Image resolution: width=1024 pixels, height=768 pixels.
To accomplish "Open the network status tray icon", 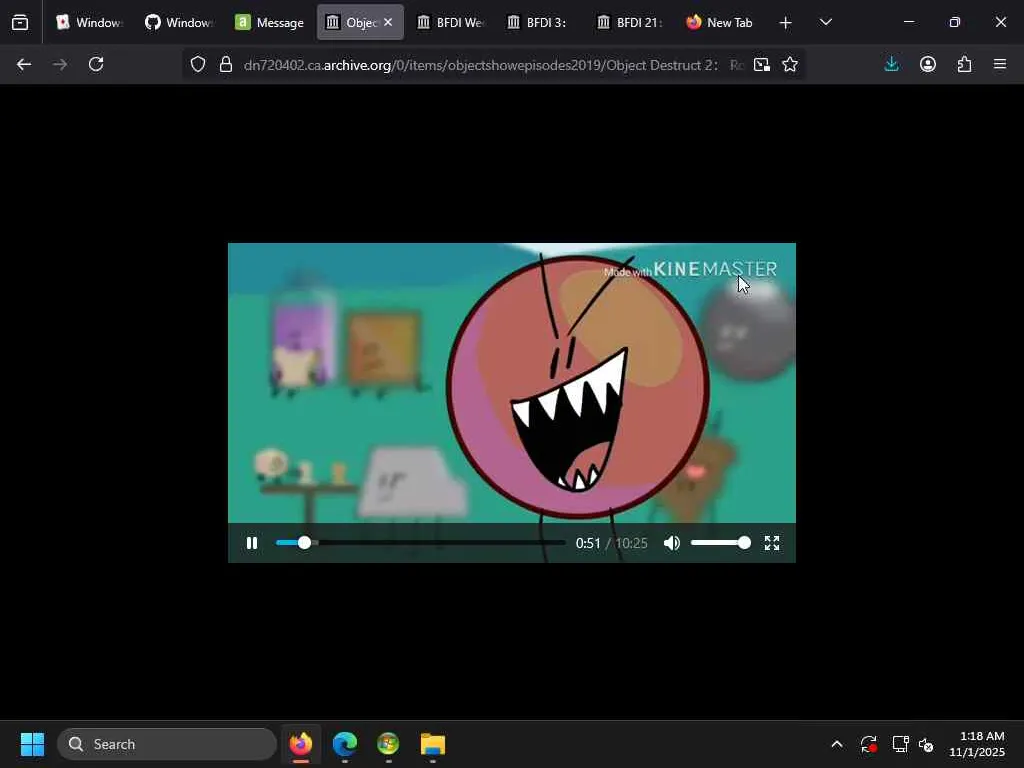I will (900, 744).
